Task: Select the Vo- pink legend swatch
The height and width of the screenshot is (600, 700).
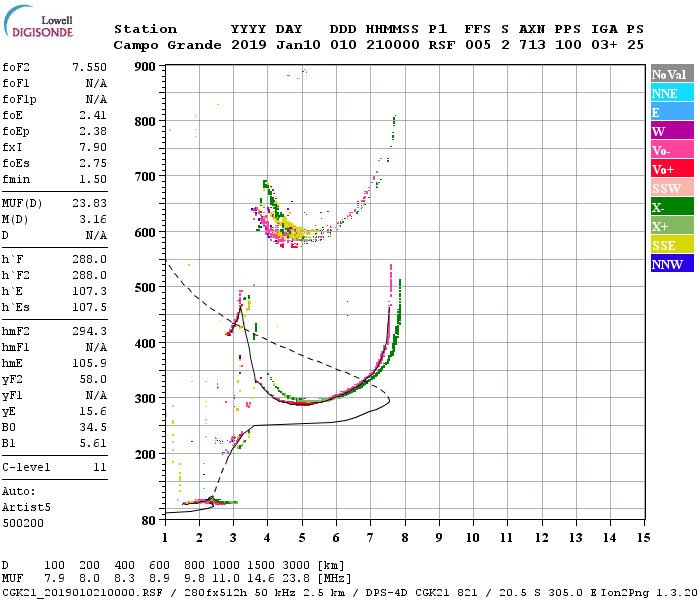Action: 672,150
